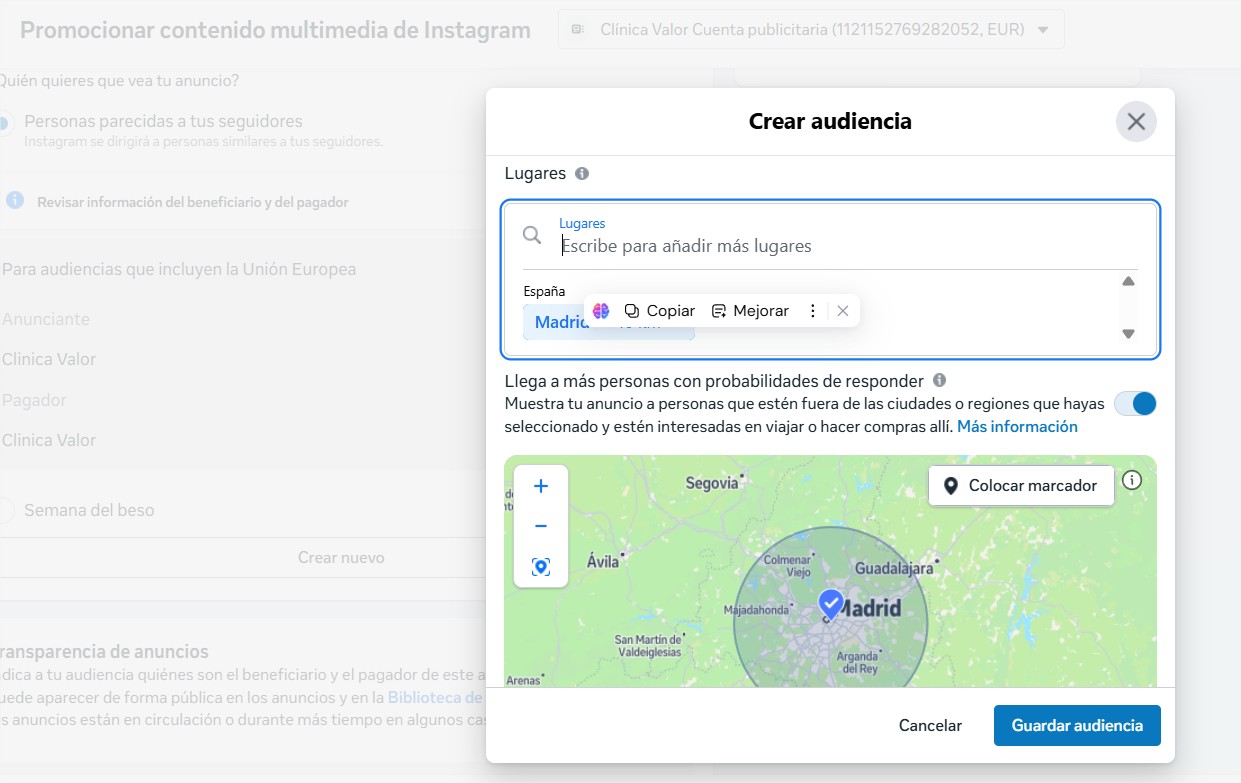Click info icon beside 'Llega a más personas'

tap(939, 381)
